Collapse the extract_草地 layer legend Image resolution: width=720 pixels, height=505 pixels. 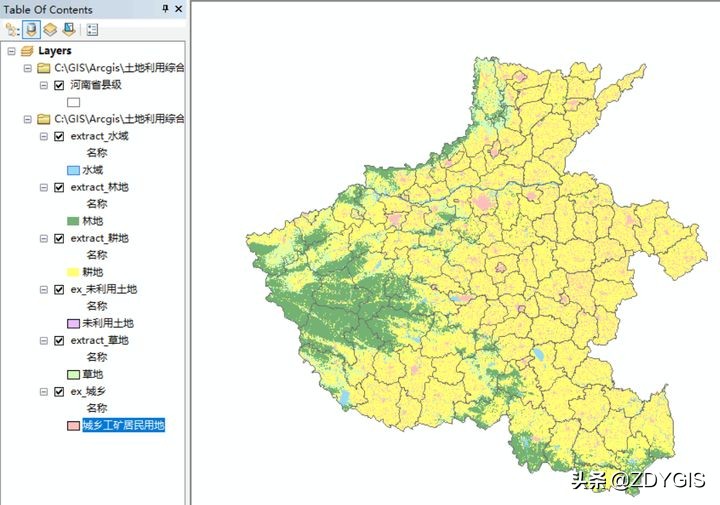click(44, 341)
